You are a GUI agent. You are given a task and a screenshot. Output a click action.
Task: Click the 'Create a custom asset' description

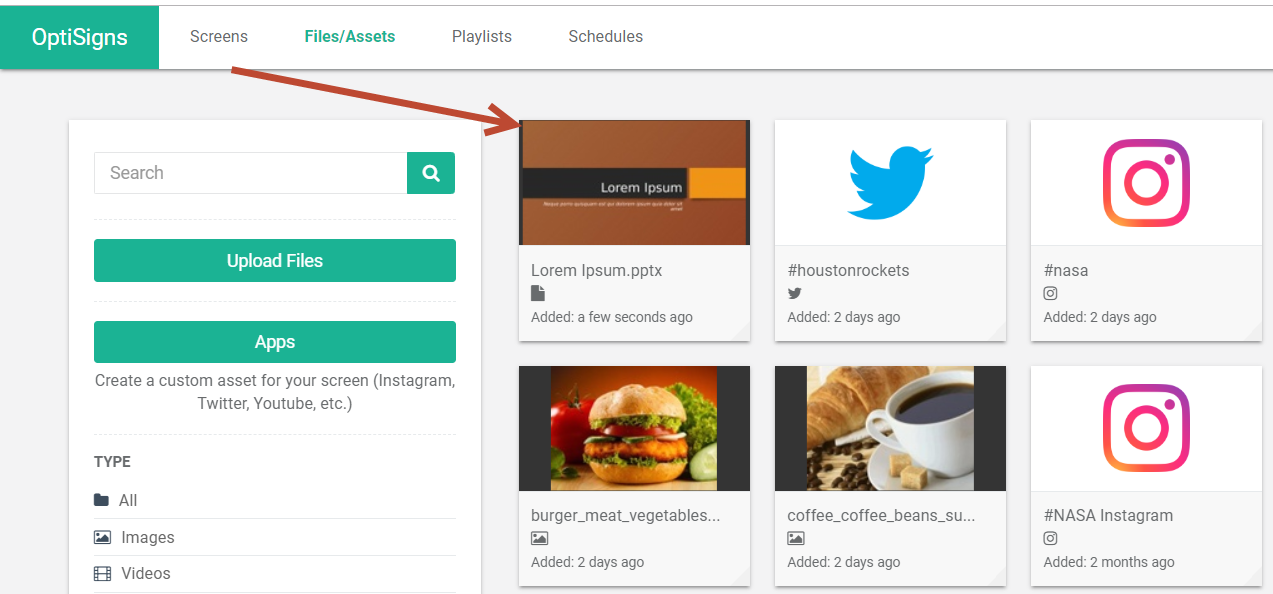click(x=275, y=392)
